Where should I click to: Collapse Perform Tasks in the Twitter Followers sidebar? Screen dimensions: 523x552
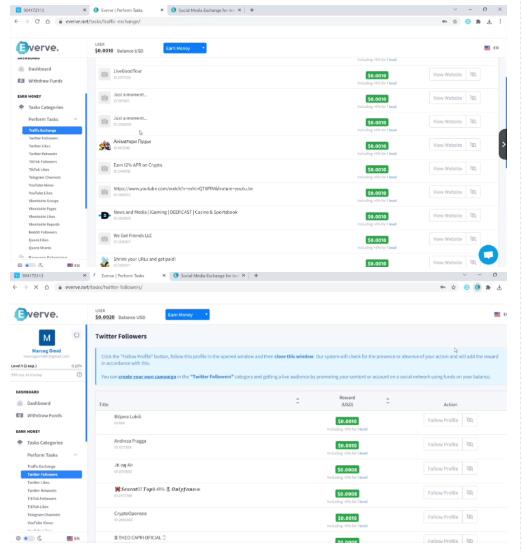pyautogui.click(x=76, y=455)
